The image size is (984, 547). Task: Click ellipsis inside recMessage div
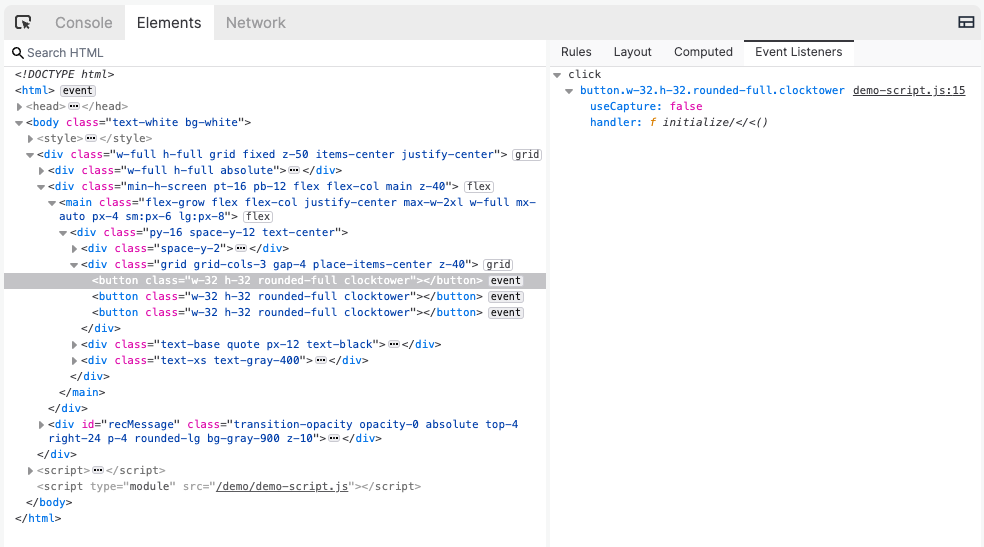point(334,438)
